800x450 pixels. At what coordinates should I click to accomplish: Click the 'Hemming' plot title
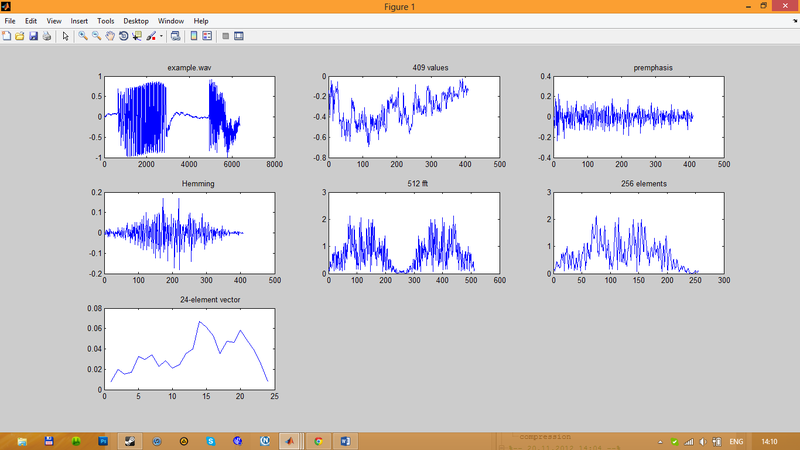pyautogui.click(x=198, y=184)
